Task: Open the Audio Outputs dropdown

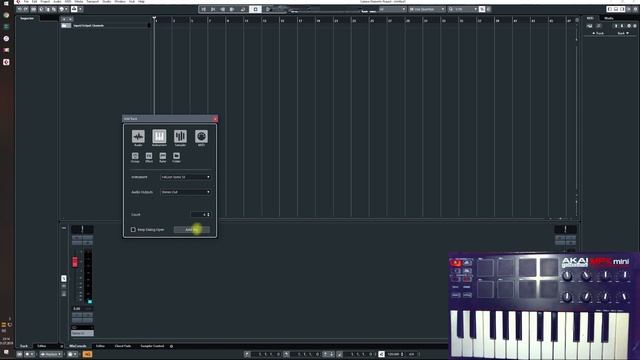Action: tap(186, 192)
